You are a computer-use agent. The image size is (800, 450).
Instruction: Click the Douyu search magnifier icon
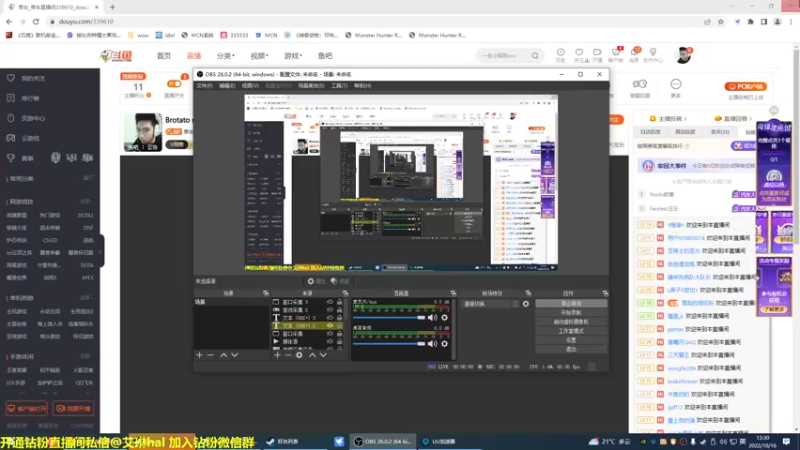click(x=535, y=56)
